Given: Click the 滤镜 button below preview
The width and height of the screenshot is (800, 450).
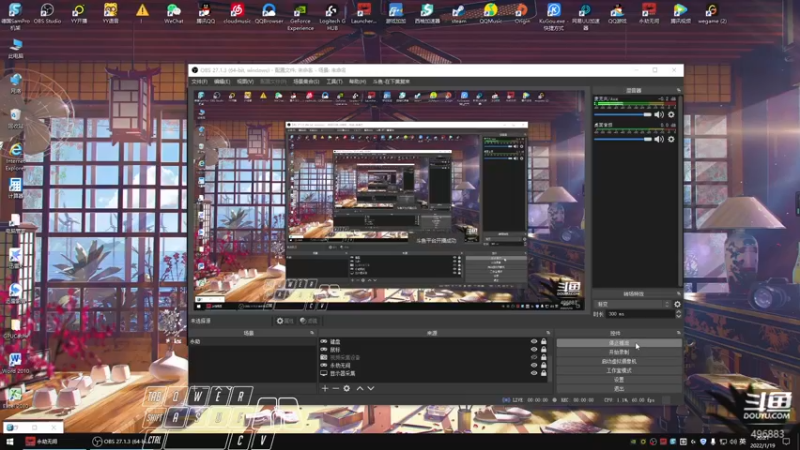Looking at the screenshot, I should pyautogui.click(x=309, y=321).
